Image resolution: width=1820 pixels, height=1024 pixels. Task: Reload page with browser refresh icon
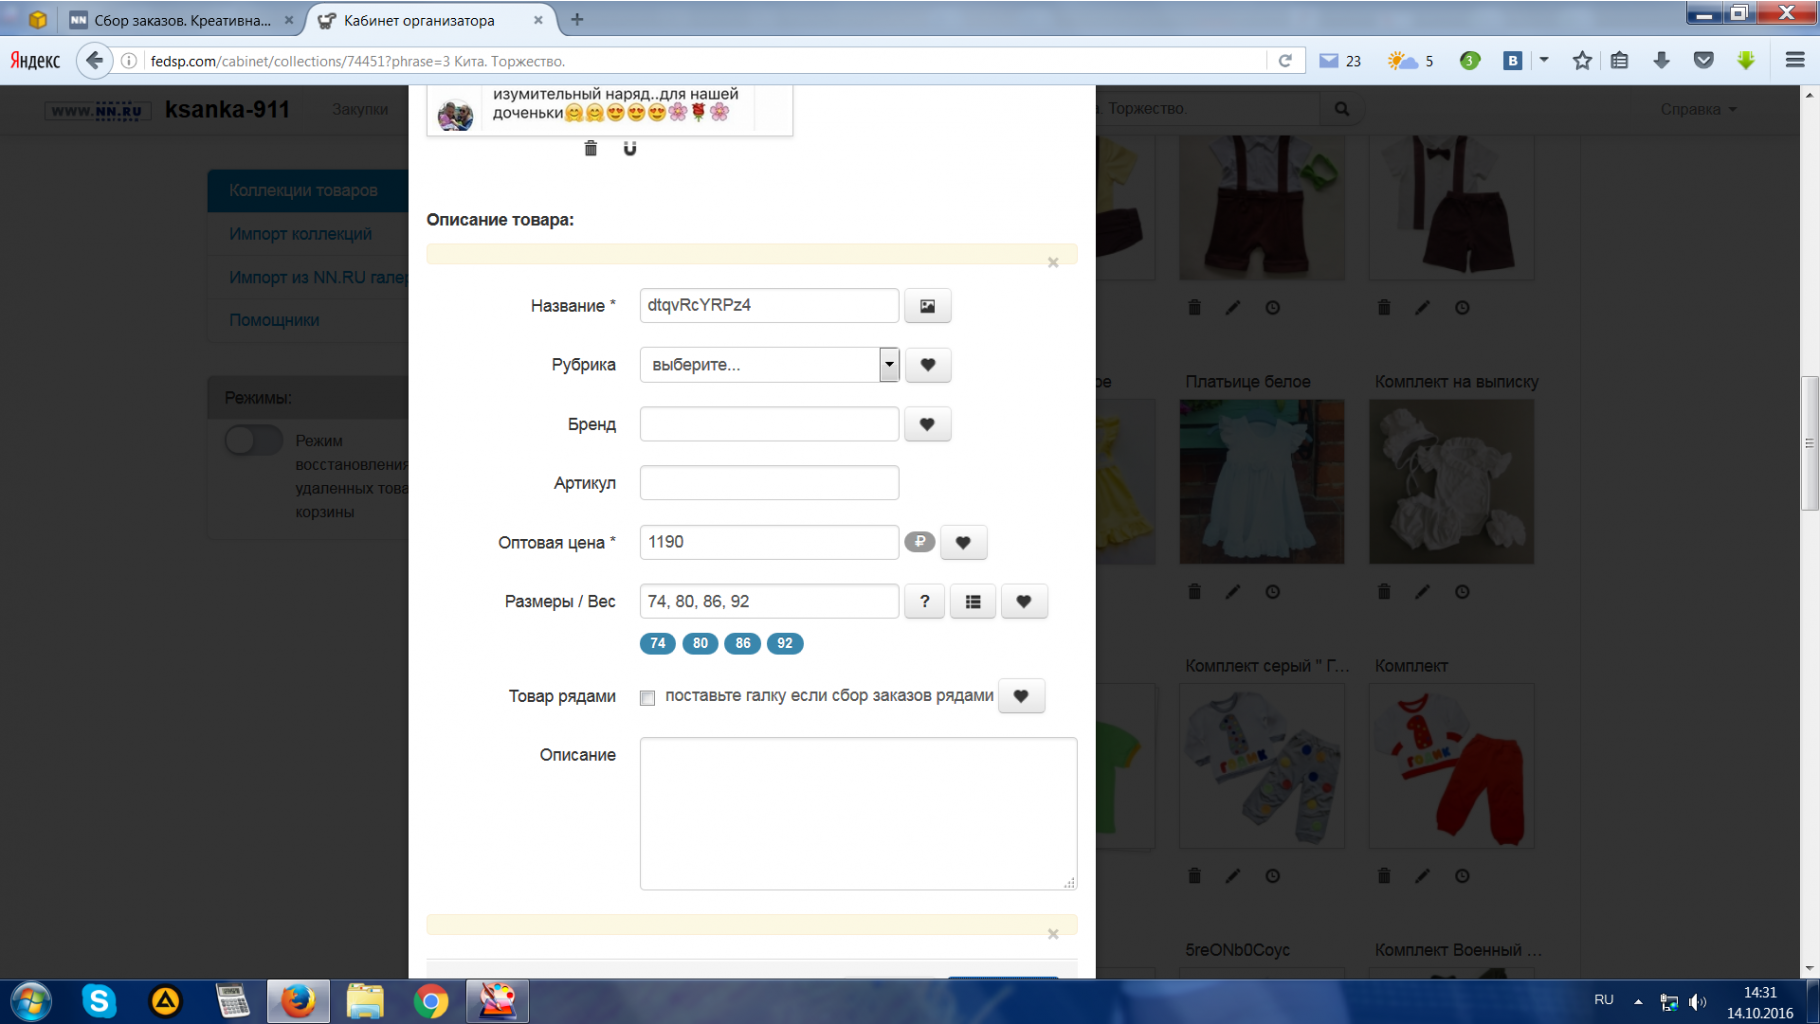(1285, 61)
